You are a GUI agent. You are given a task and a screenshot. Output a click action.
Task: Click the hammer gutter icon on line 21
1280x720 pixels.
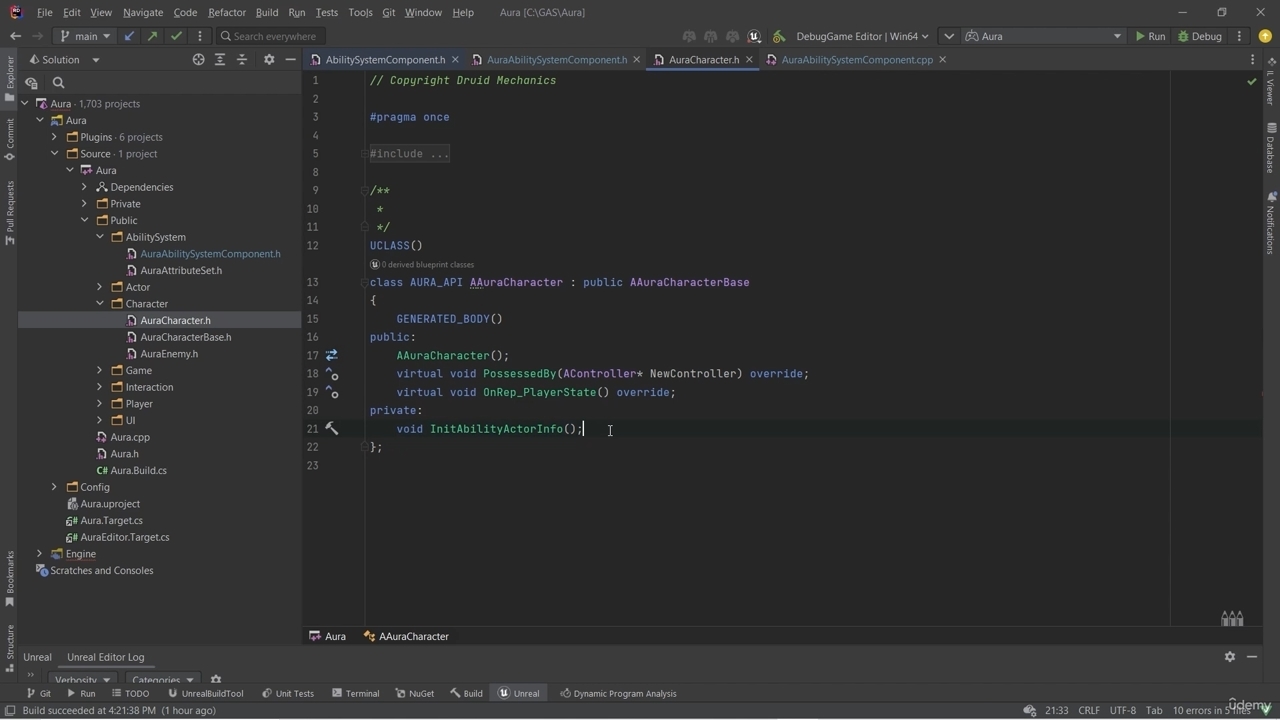(332, 428)
